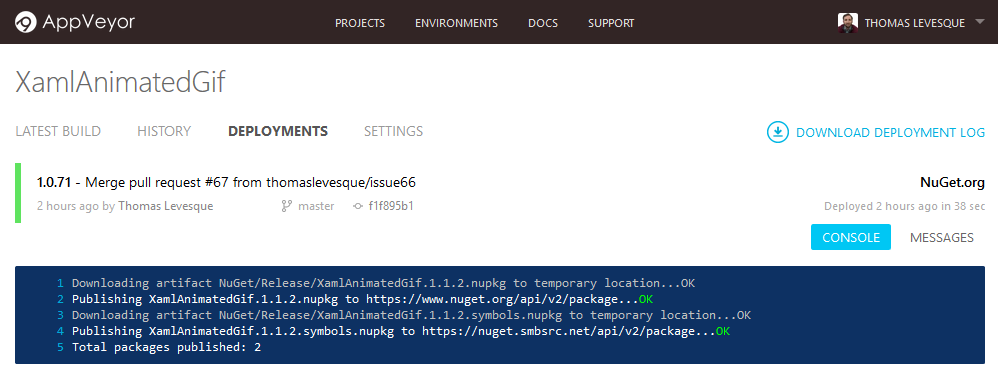
Task: Click the XamlAnimatedGif project title
Action: 120,82
